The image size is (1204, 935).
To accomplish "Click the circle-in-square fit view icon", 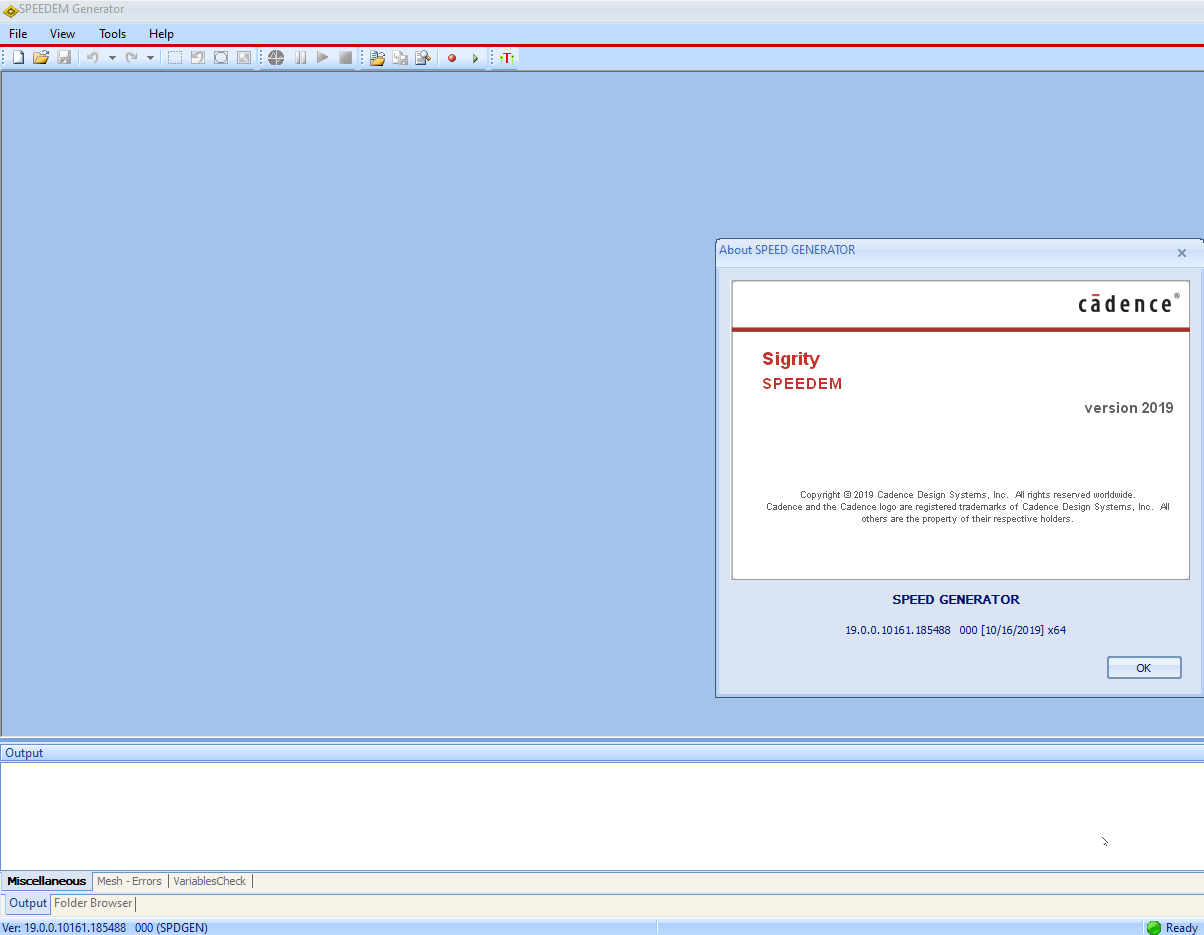I will tap(221, 58).
